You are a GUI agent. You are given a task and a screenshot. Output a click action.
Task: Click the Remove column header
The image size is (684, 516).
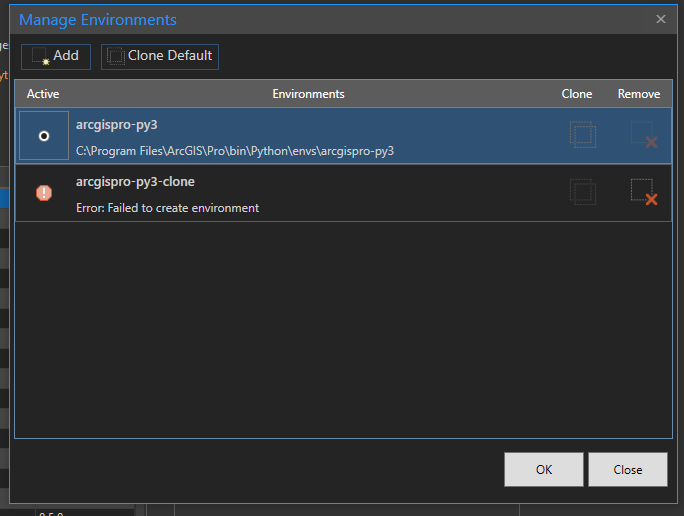[639, 94]
